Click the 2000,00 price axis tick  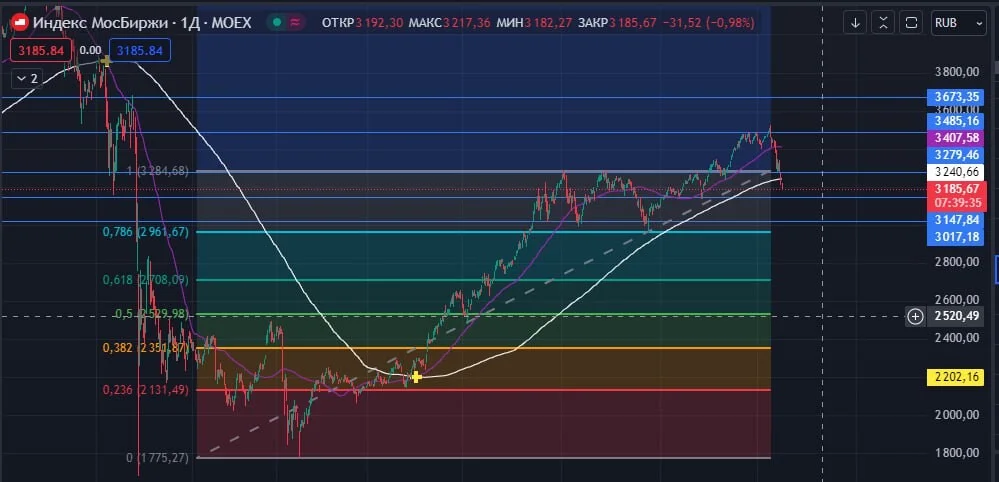[956, 415]
